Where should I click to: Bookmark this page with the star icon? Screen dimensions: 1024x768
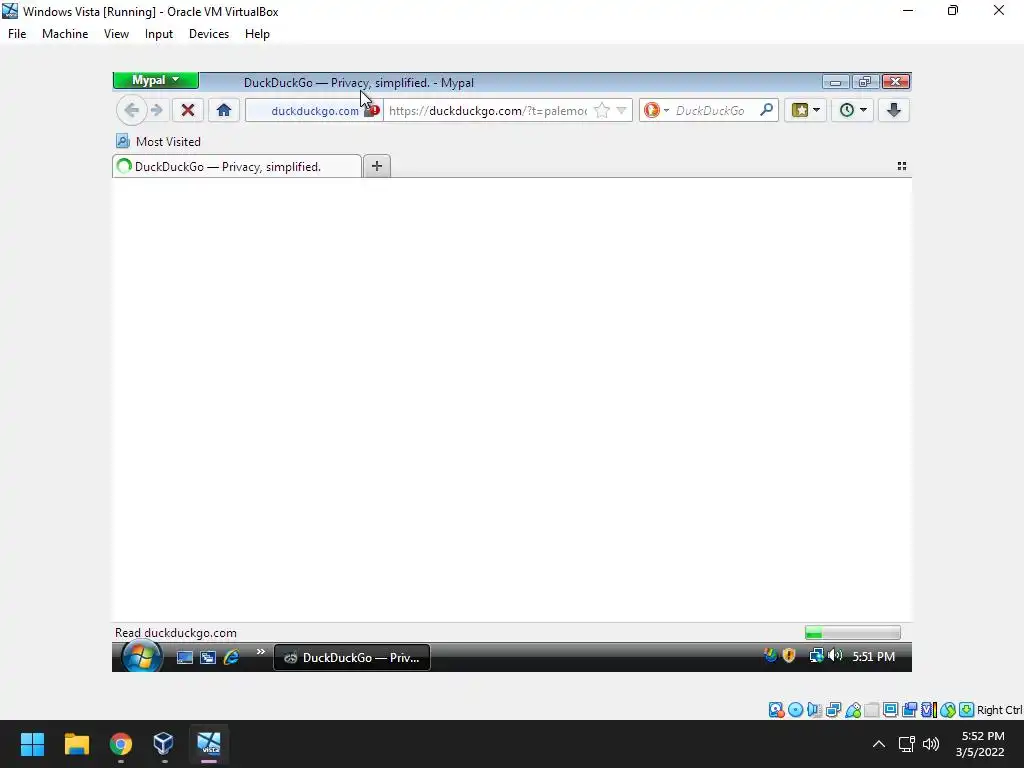[x=601, y=110]
